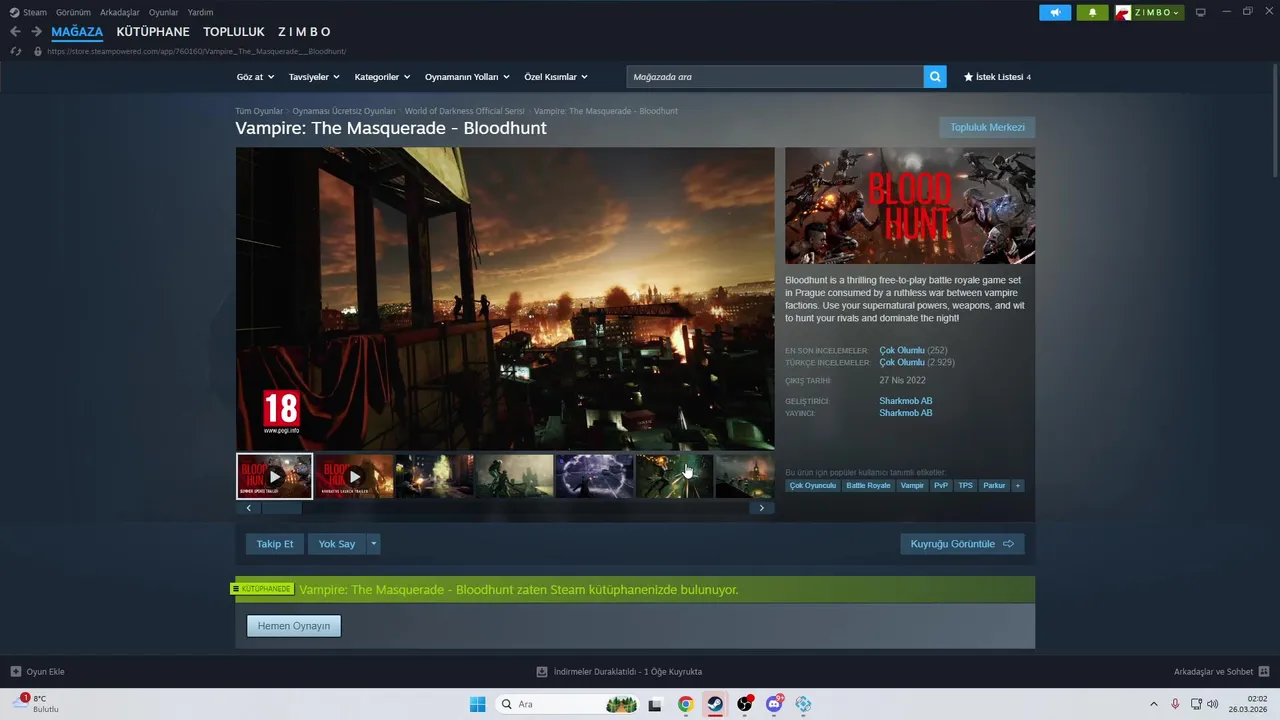Show hidden system tray icons
1280x720 pixels.
[1153, 704]
